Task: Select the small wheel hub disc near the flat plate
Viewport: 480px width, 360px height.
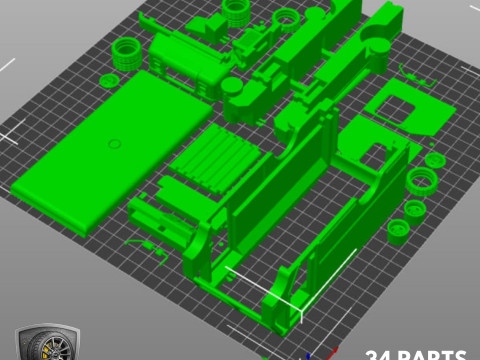Action: point(109,81)
